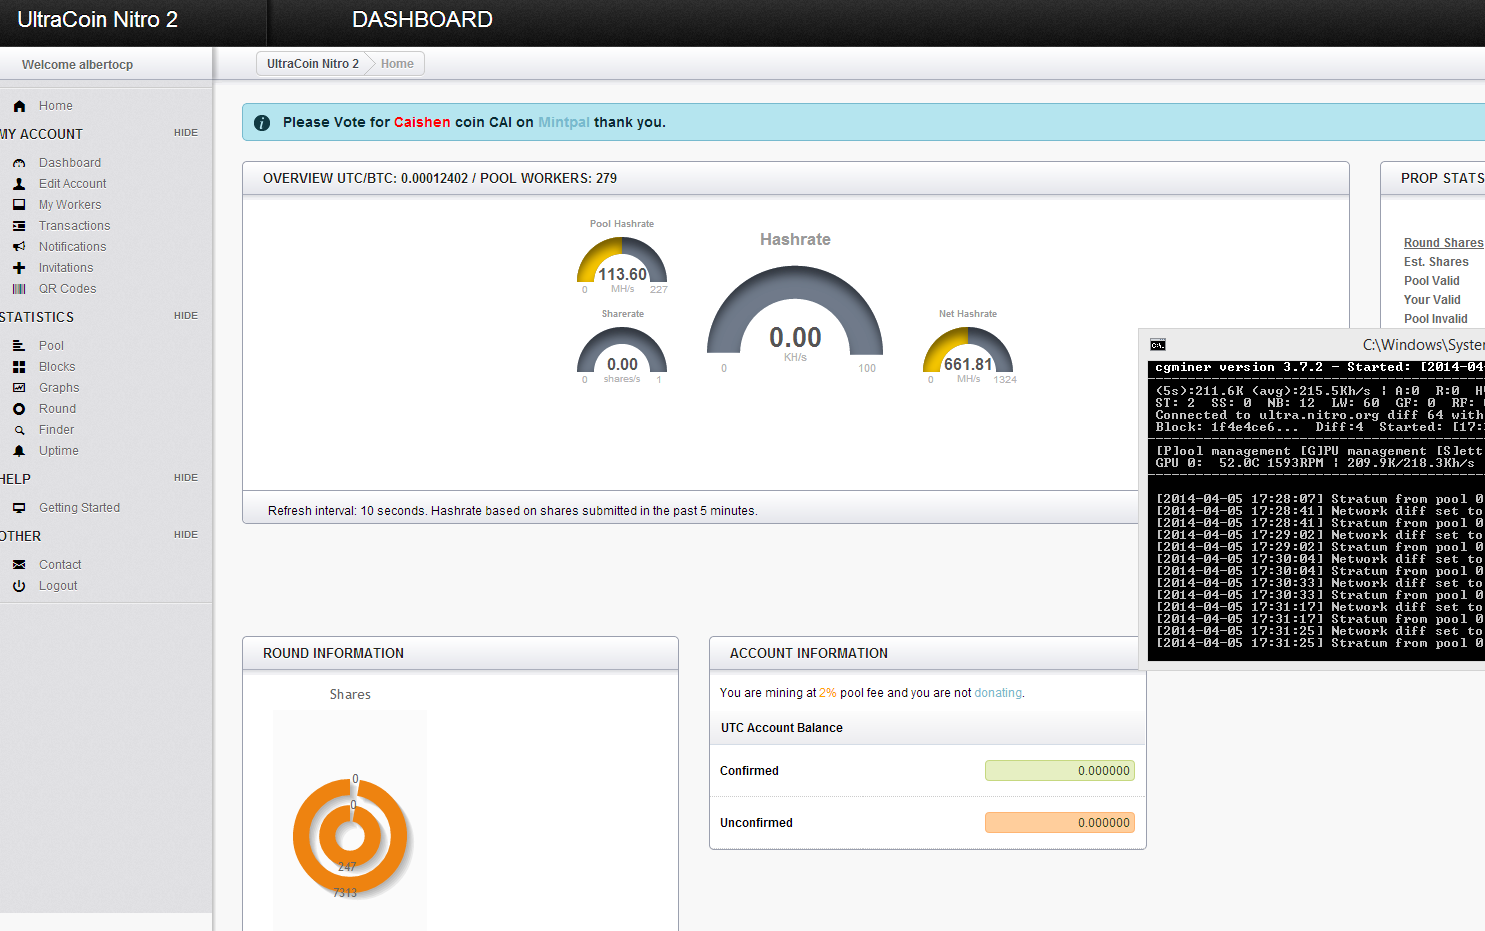This screenshot has width=1485, height=931.
Task: Click the Sharerate gauge
Action: click(622, 352)
